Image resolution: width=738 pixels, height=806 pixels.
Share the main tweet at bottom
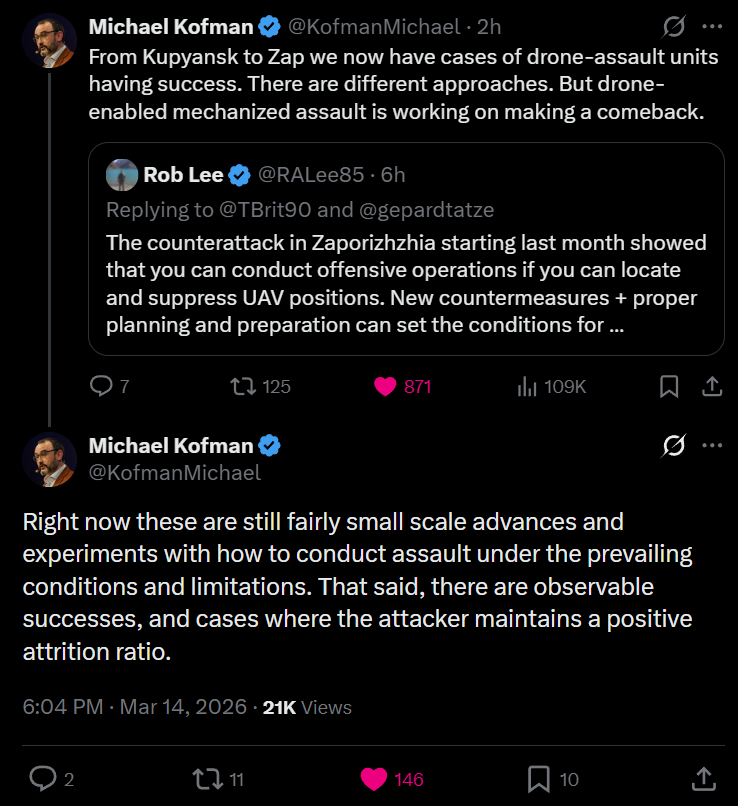coord(703,778)
